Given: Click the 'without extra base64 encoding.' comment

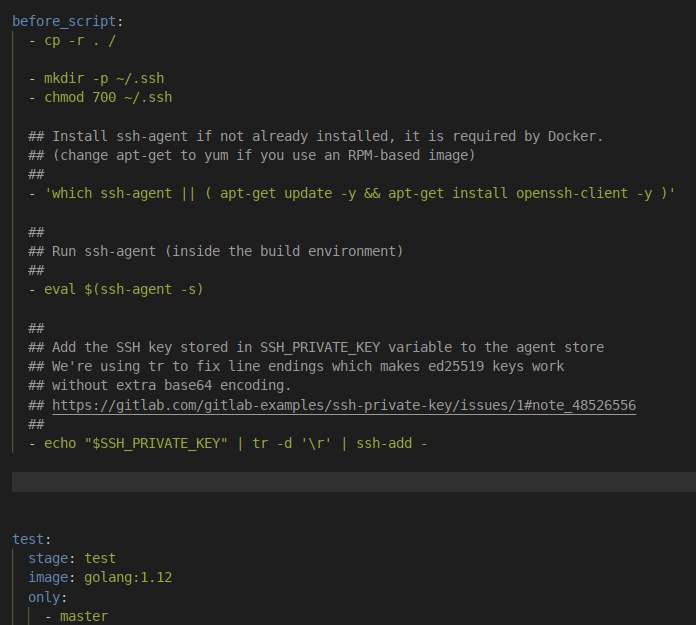Looking at the screenshot, I should pos(159,385).
